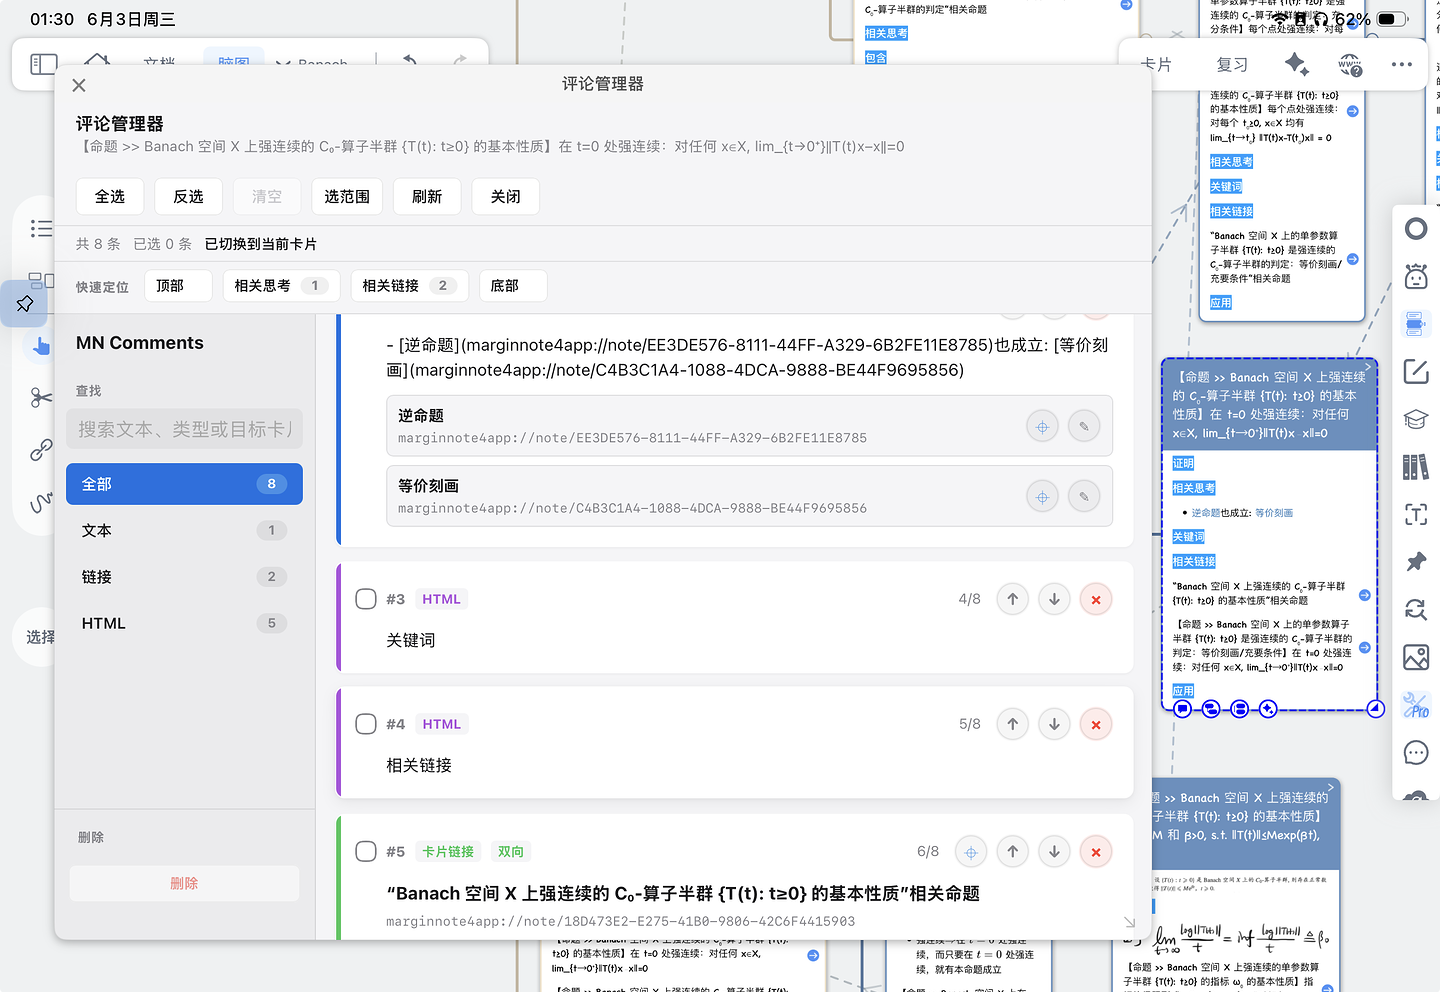Jump to 底部 quick locate

(513, 286)
